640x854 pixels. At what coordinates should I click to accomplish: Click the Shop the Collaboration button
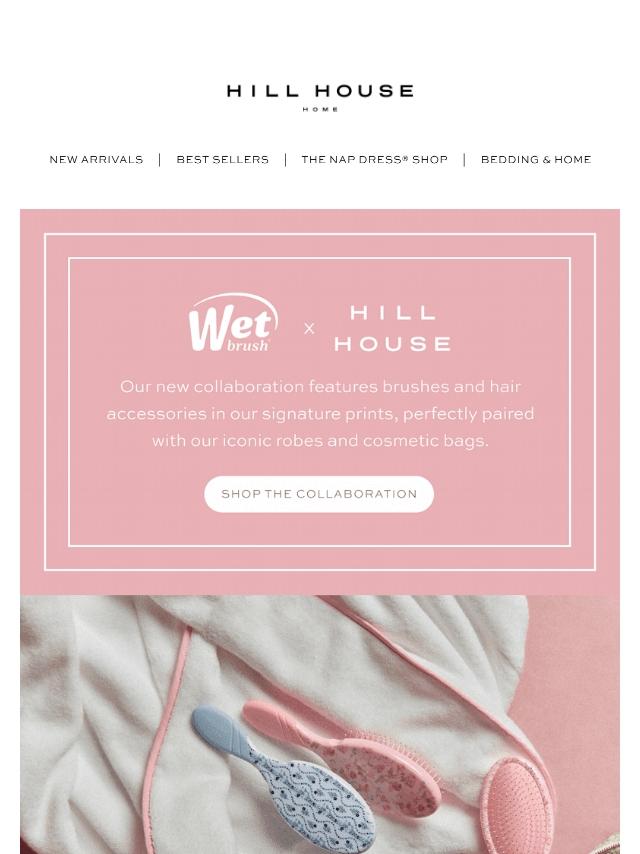tap(319, 494)
